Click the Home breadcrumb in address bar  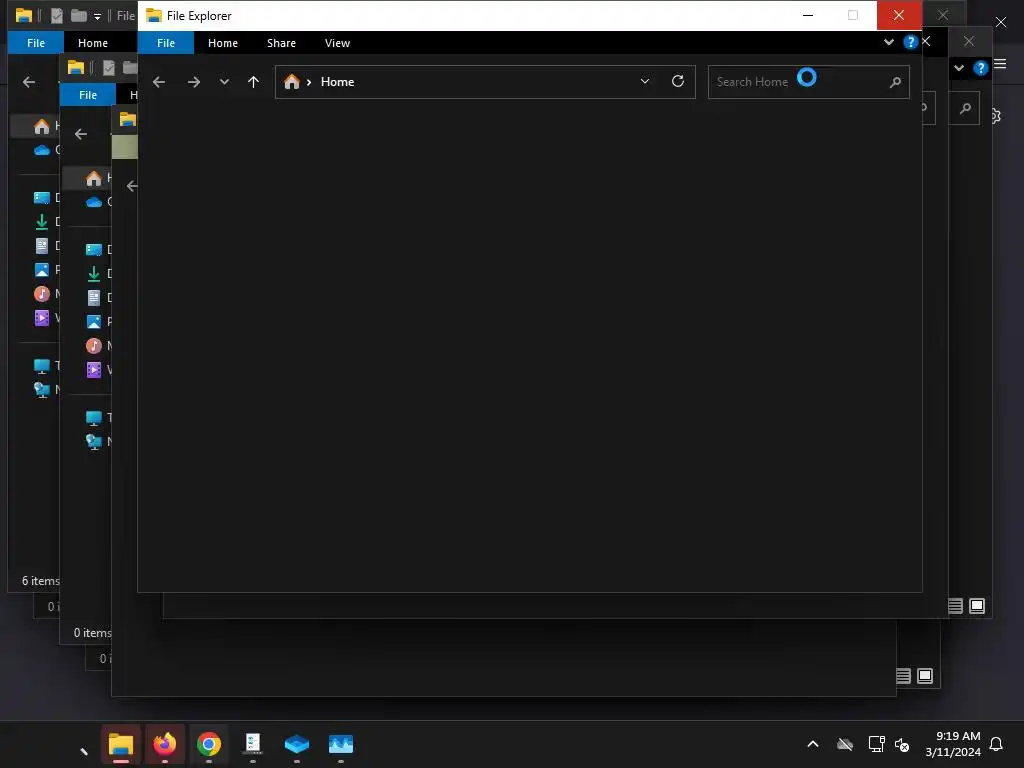338,82
